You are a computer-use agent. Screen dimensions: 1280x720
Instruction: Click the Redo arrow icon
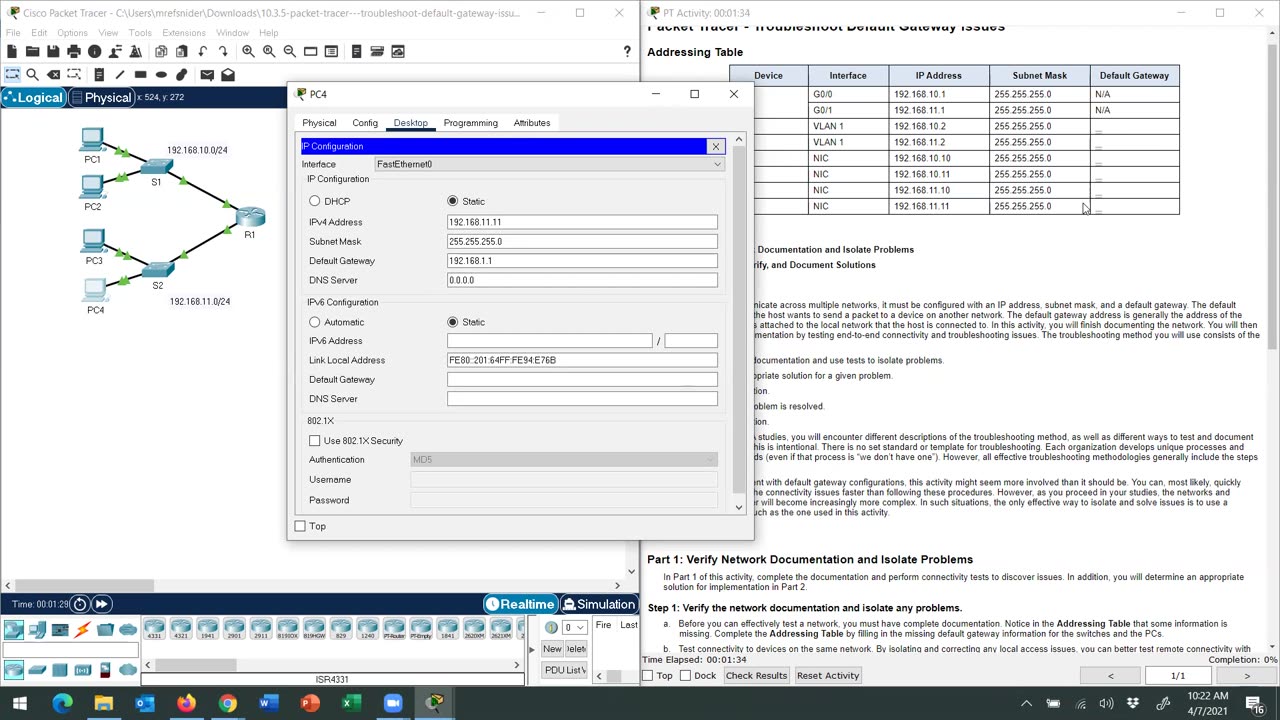[224, 51]
